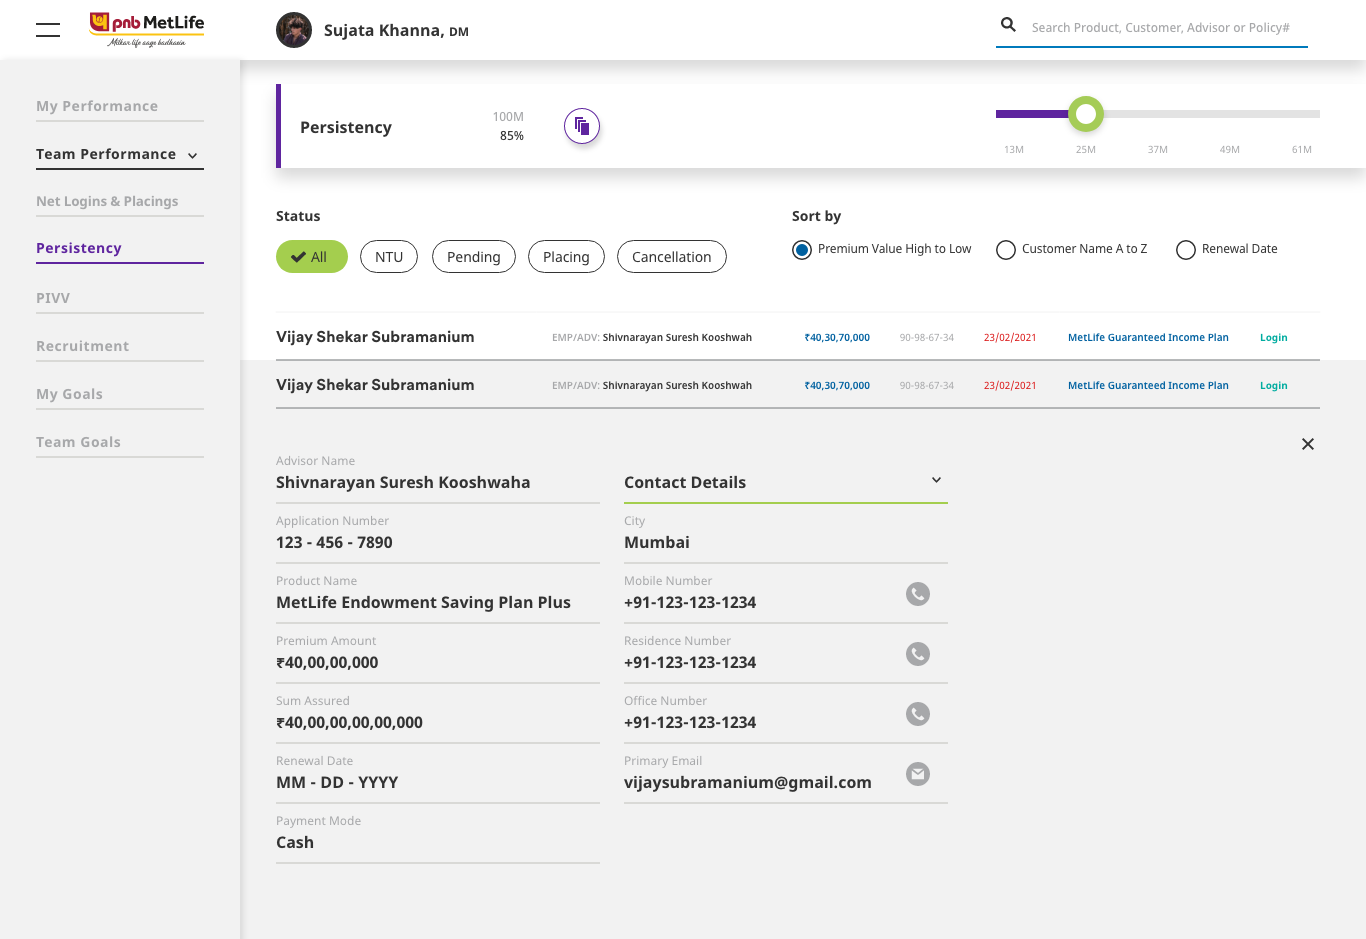Click the email vijaysubramanium@gmail.com
The image size is (1366, 939).
pos(748,782)
